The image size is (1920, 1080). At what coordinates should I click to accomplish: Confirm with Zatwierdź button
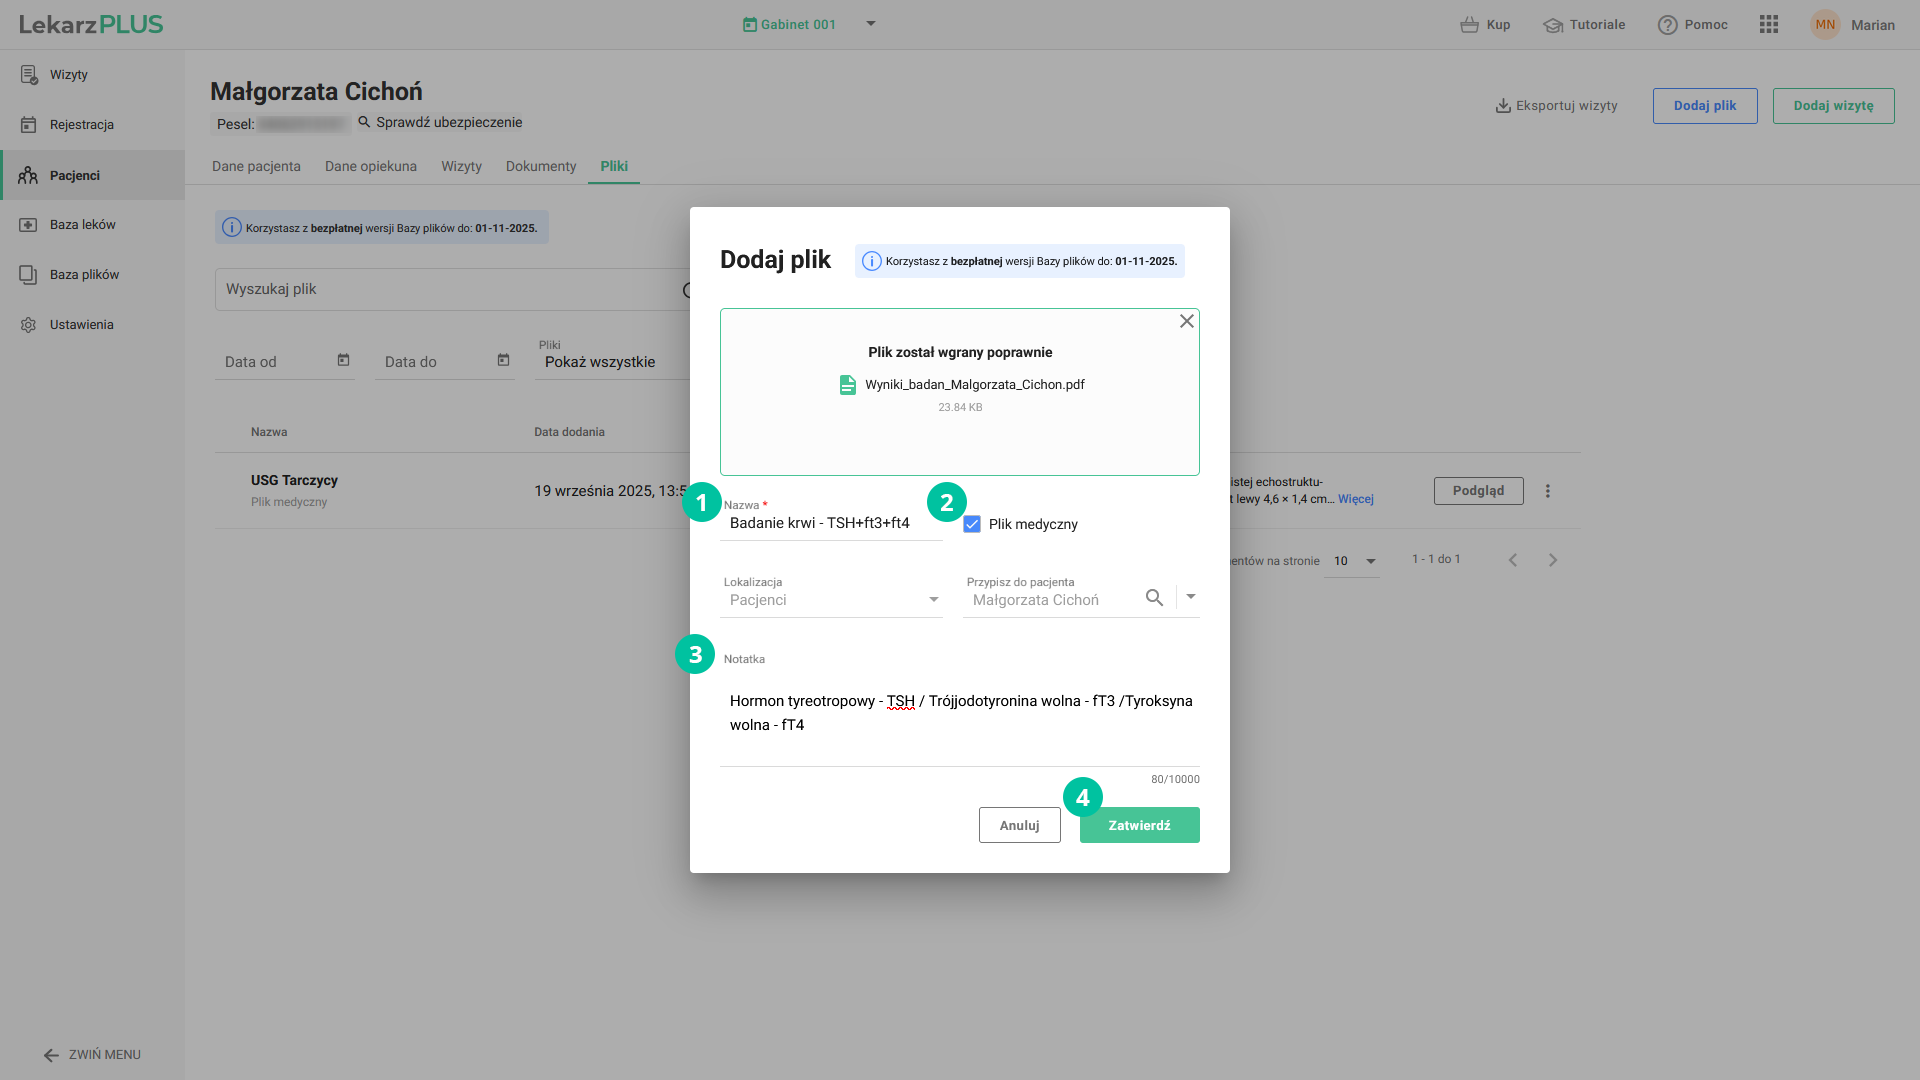[1139, 825]
